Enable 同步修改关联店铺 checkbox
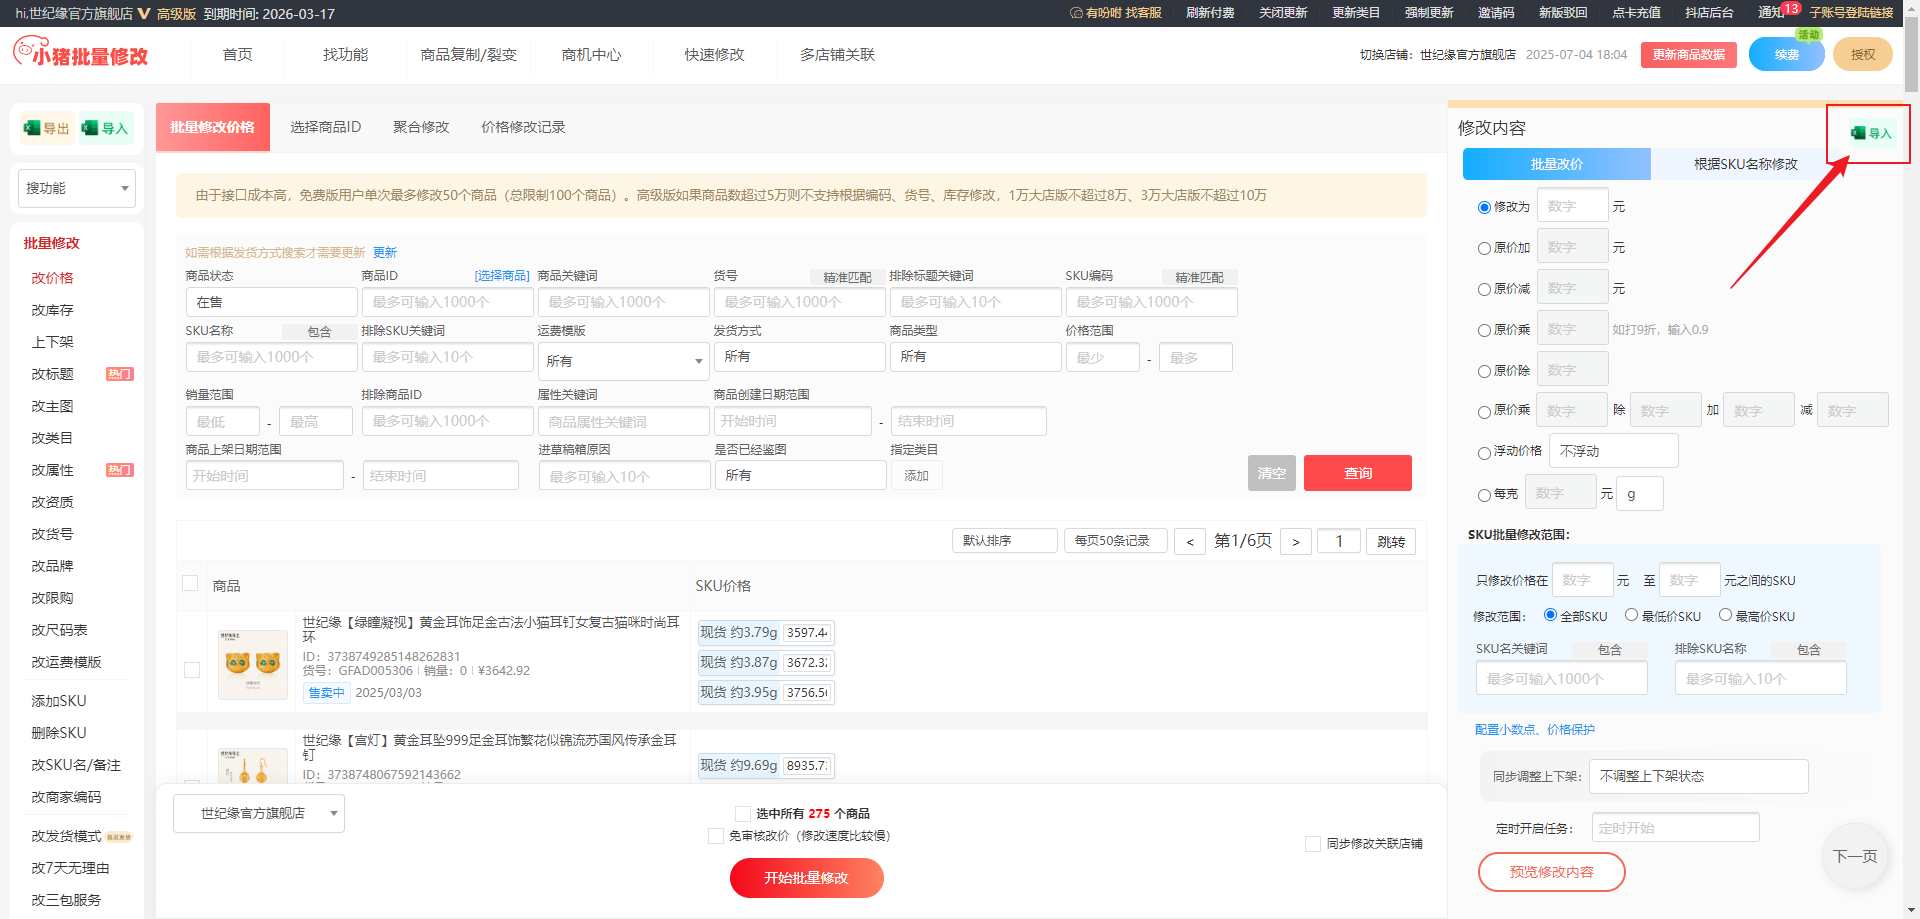1920x919 pixels. (1313, 844)
